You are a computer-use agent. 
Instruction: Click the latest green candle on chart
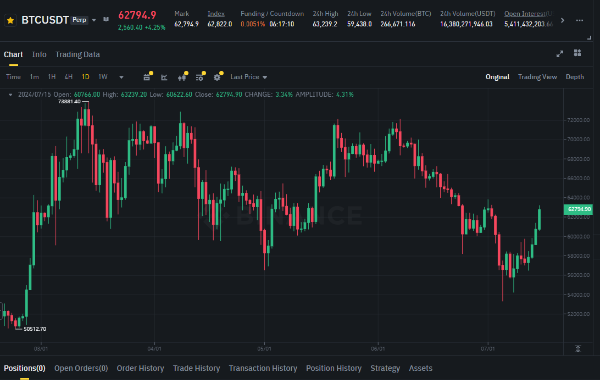tap(540, 220)
